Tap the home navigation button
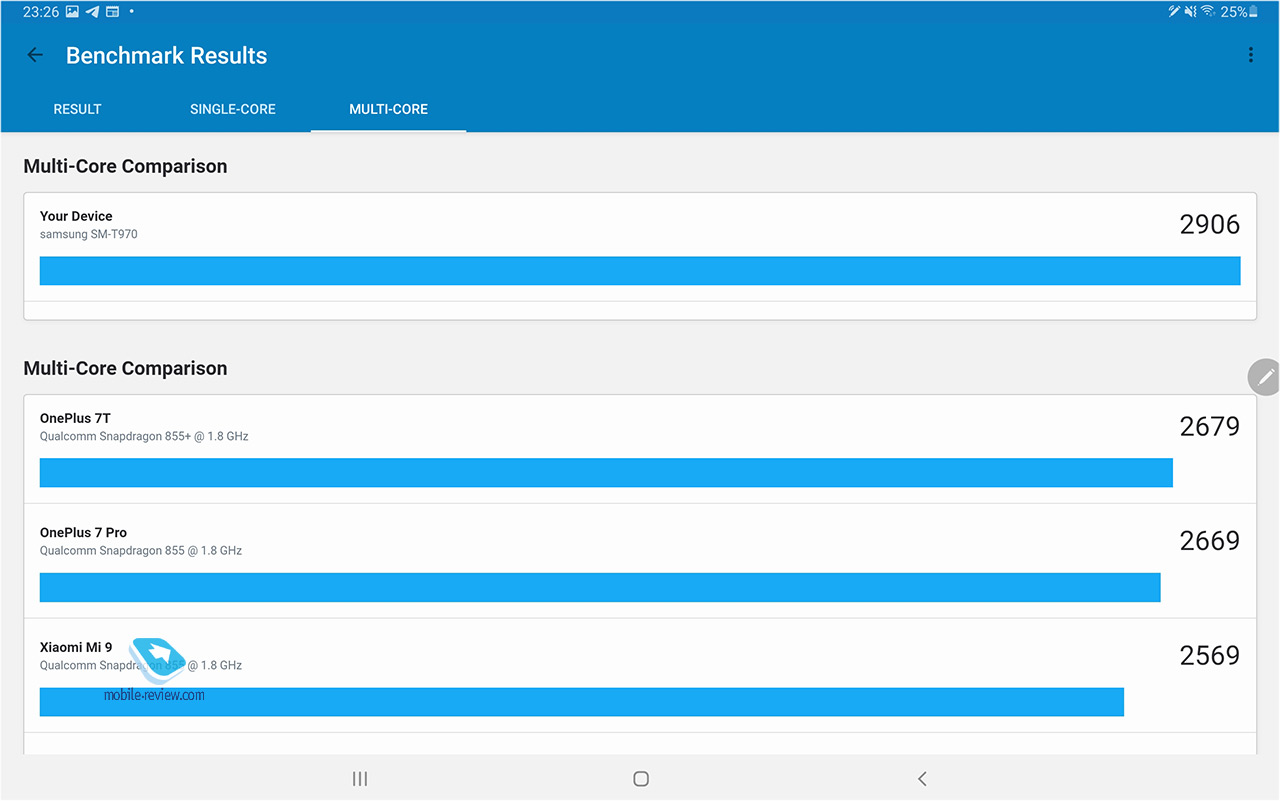The image size is (1280, 801). [x=641, y=779]
